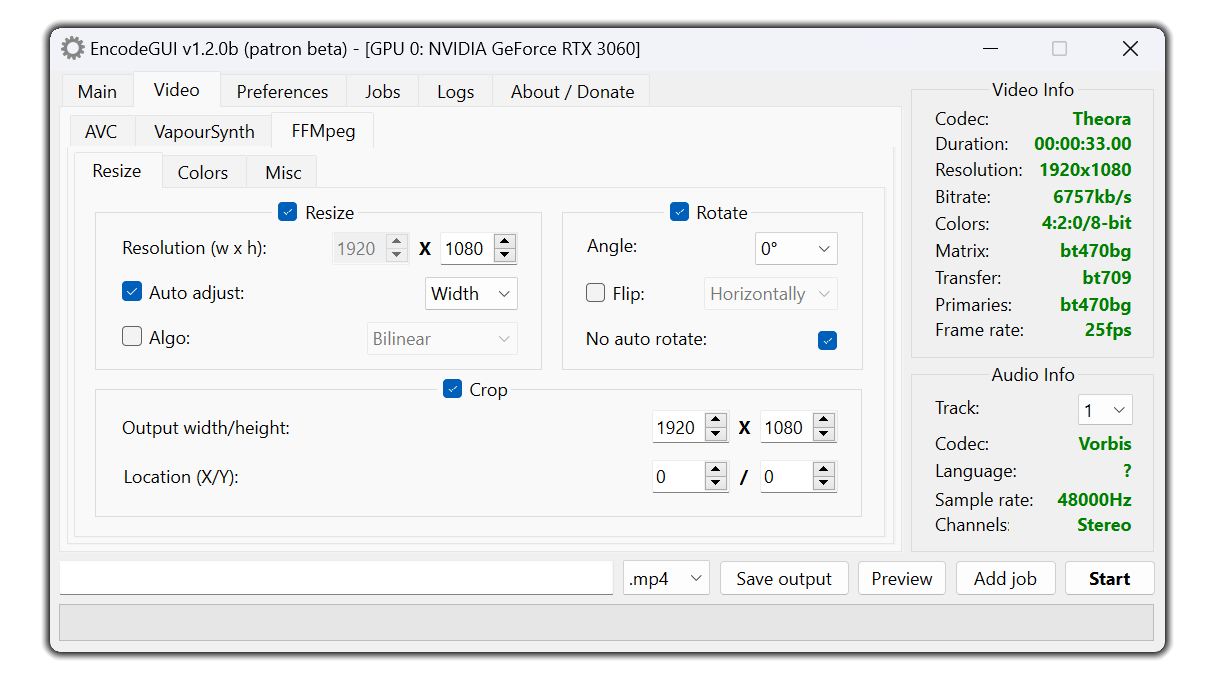Open the Auto adjust Width dropdown
Viewport: 1215px width, 680px height.
(x=471, y=294)
